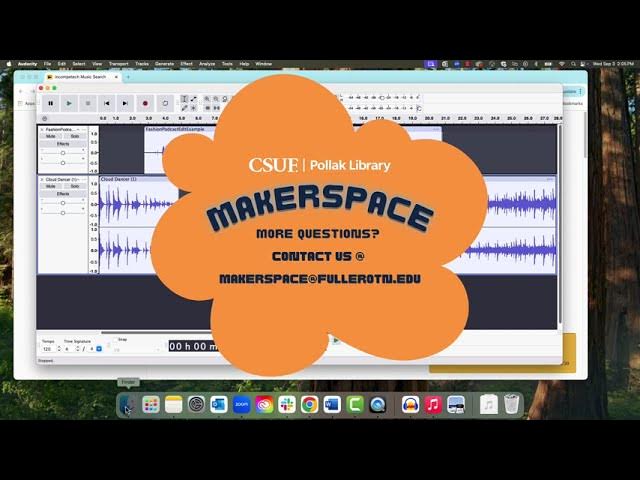640x480 pixels.
Task: Open the Generate menu
Action: 164,64
